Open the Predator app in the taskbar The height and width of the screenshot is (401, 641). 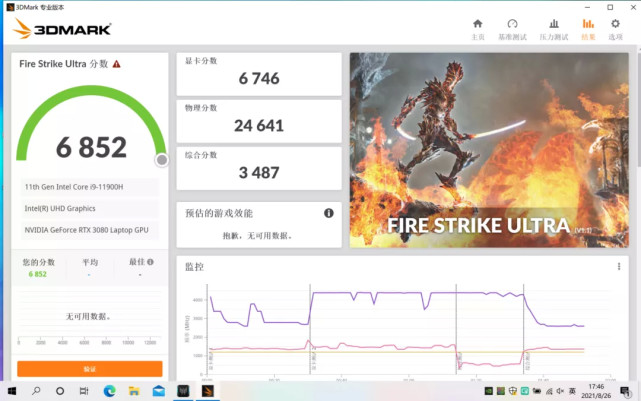(183, 391)
